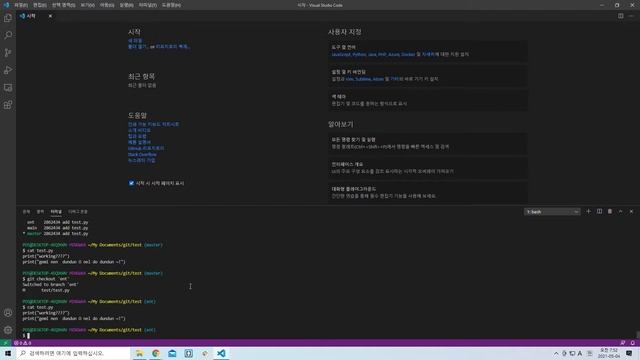Open File Explorer from the taskbar

(139, 353)
